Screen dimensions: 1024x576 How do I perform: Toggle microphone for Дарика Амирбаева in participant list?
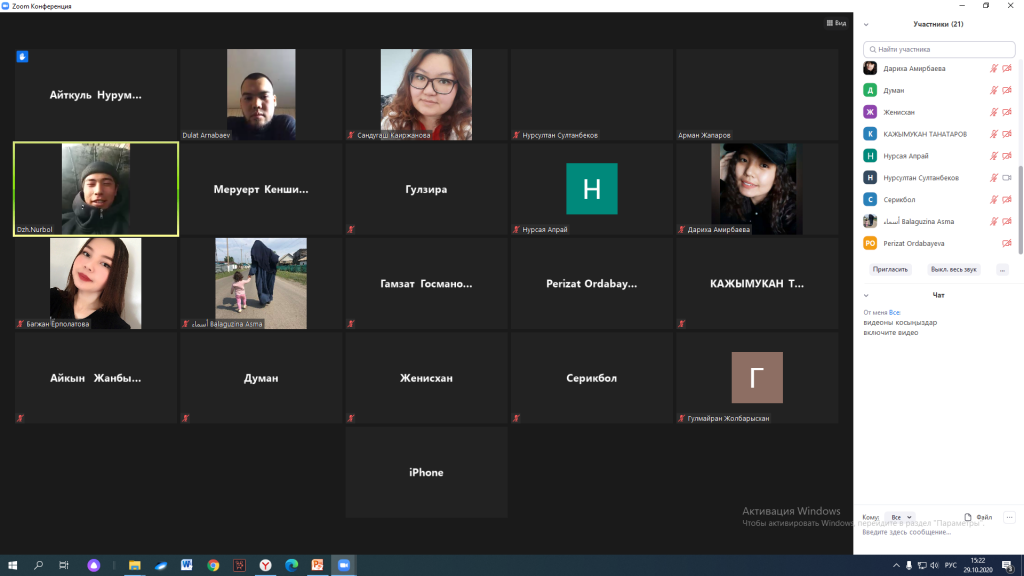[x=994, y=68]
